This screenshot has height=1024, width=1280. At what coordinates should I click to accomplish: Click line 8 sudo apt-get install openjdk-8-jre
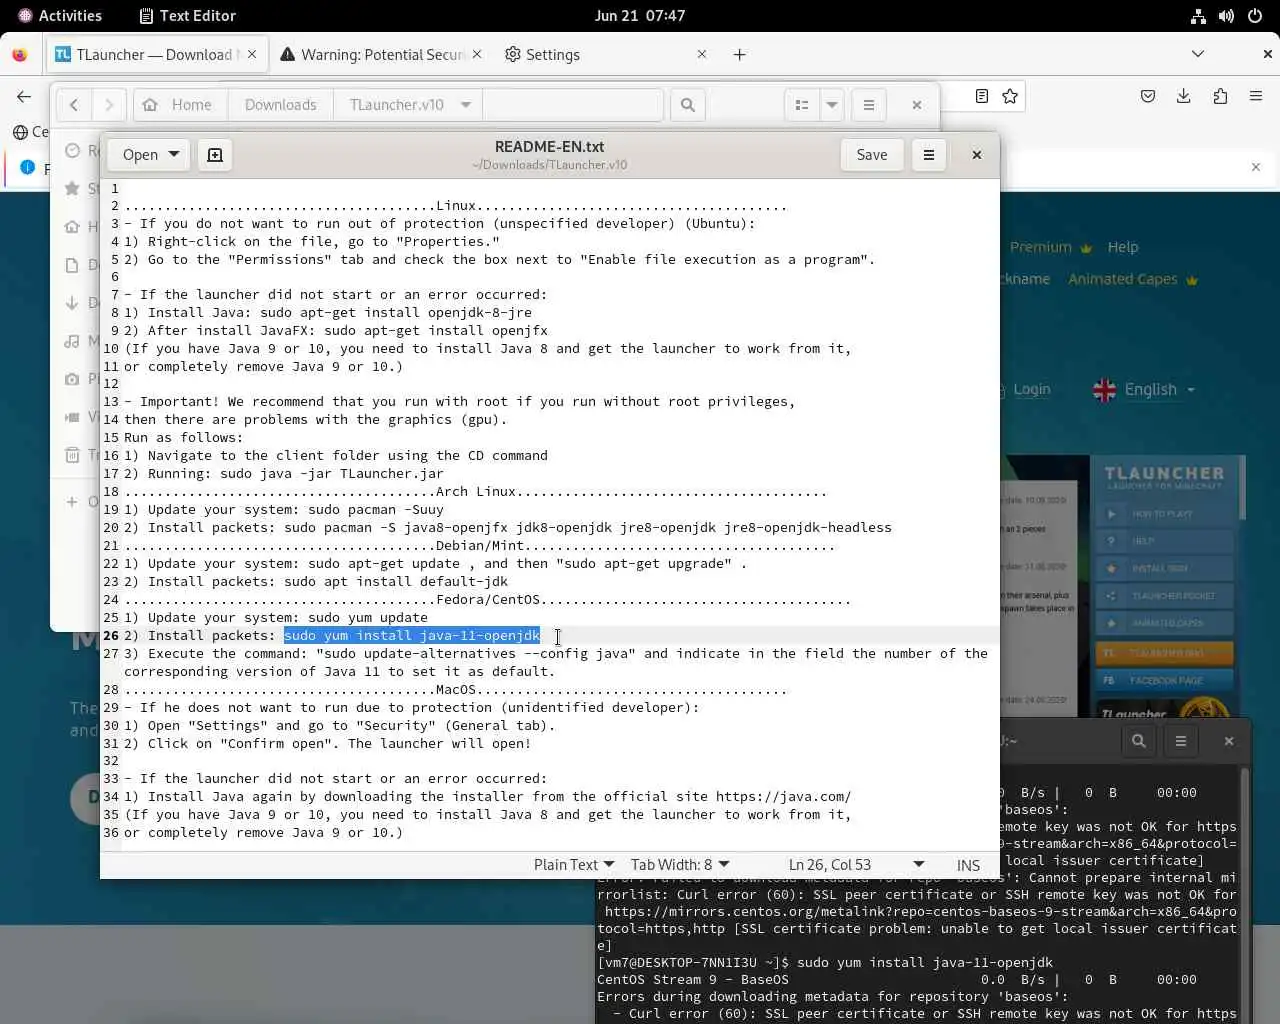(396, 313)
